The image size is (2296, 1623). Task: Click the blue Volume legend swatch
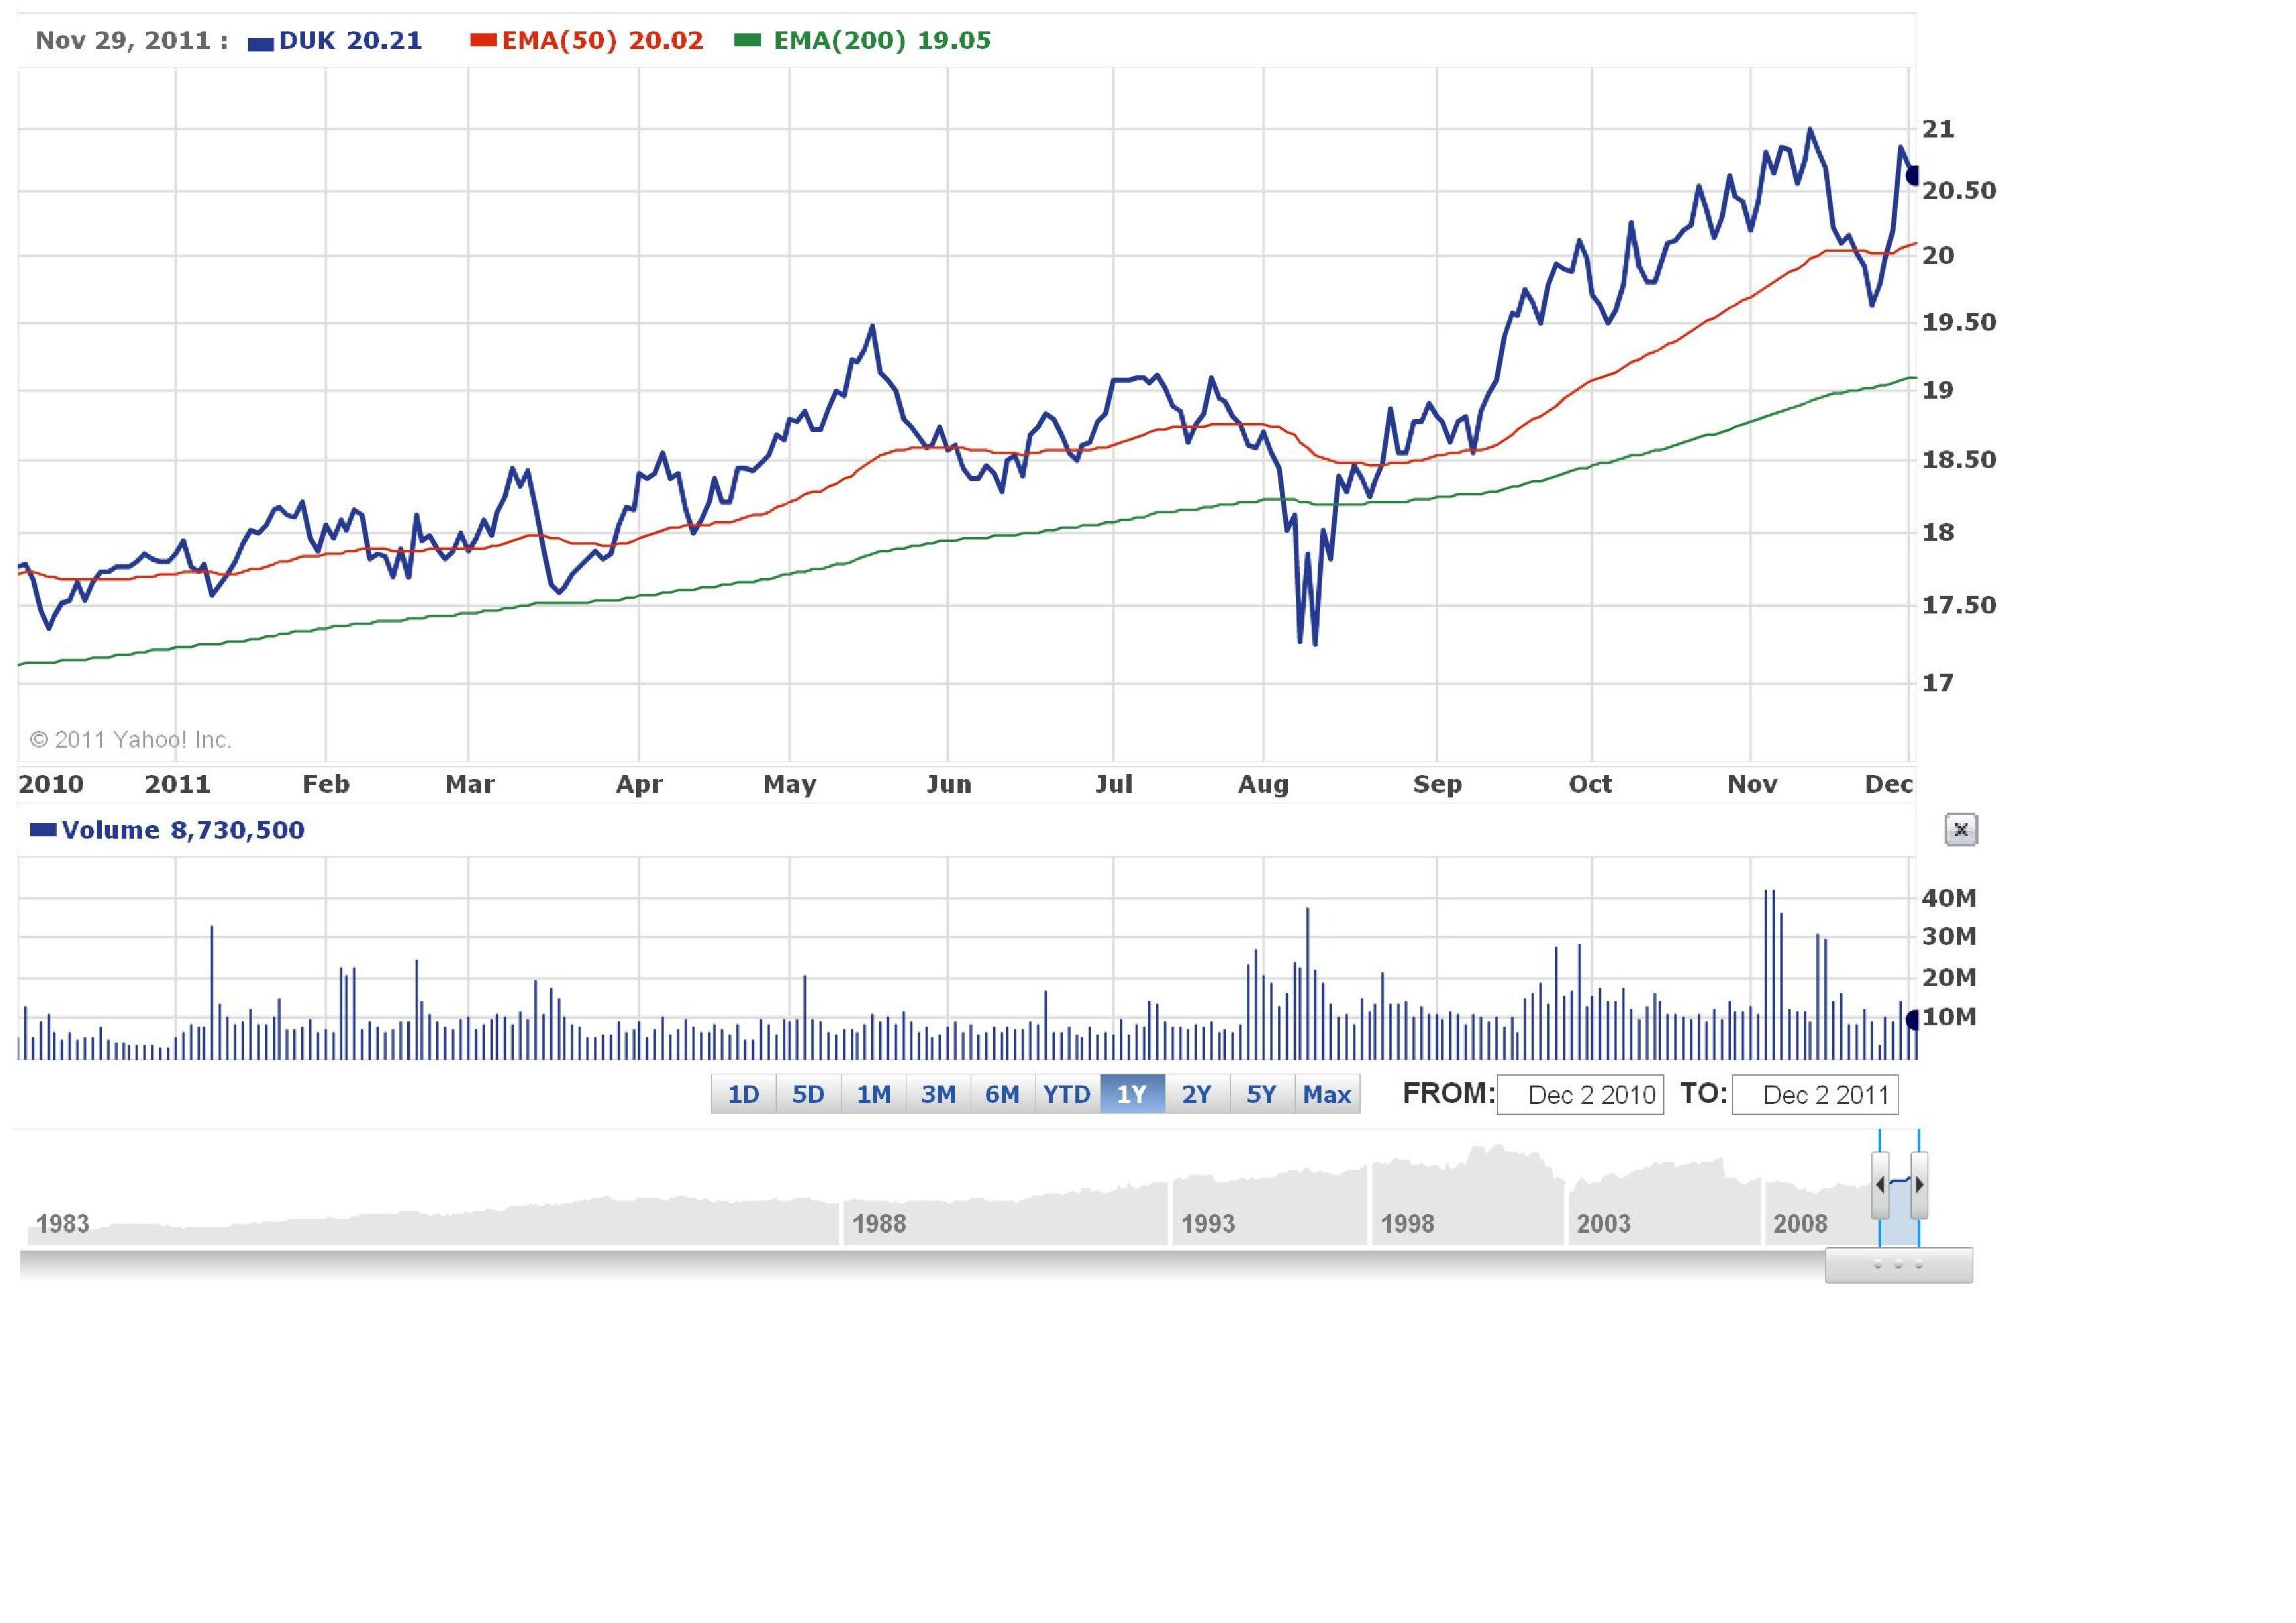click(x=43, y=829)
